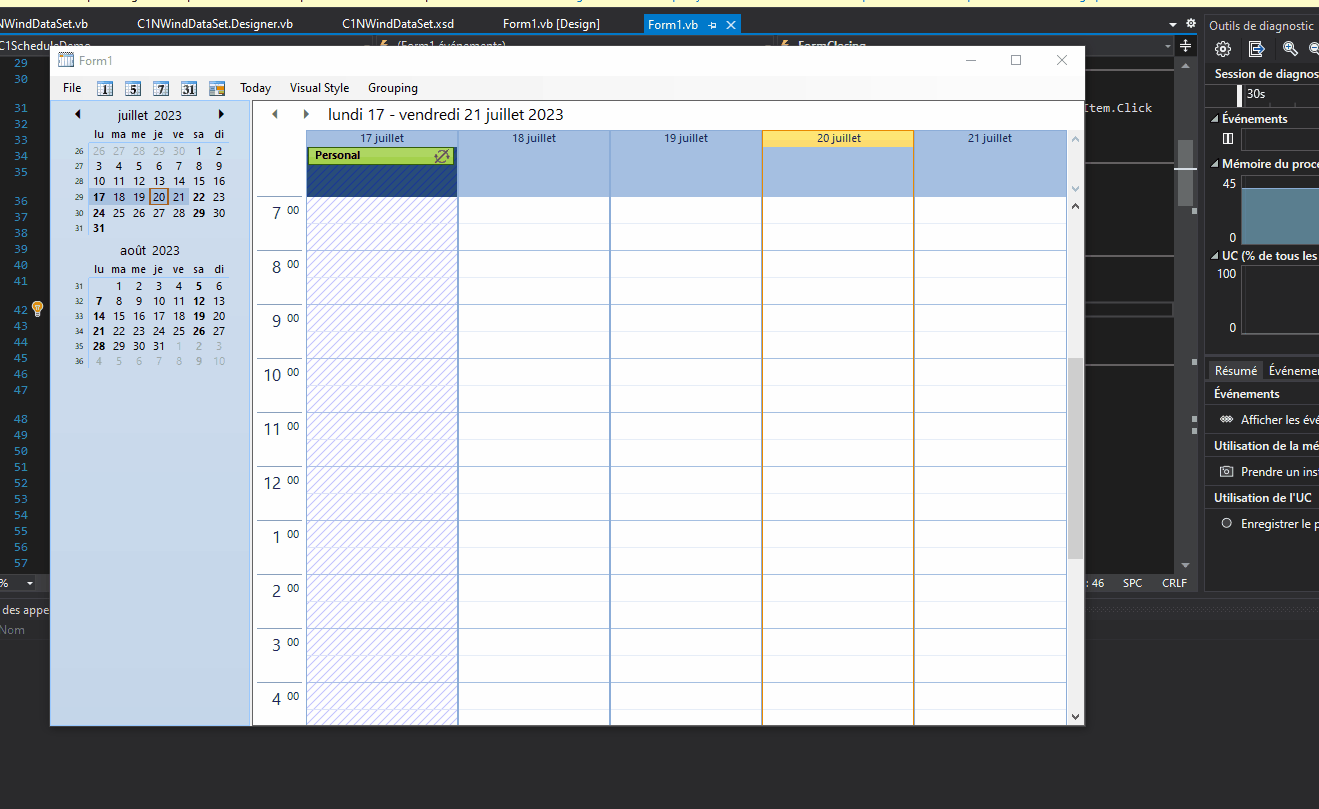This screenshot has height=809, width=1319.
Task: Switch to 7-day Week view icon
Action: pos(161,88)
